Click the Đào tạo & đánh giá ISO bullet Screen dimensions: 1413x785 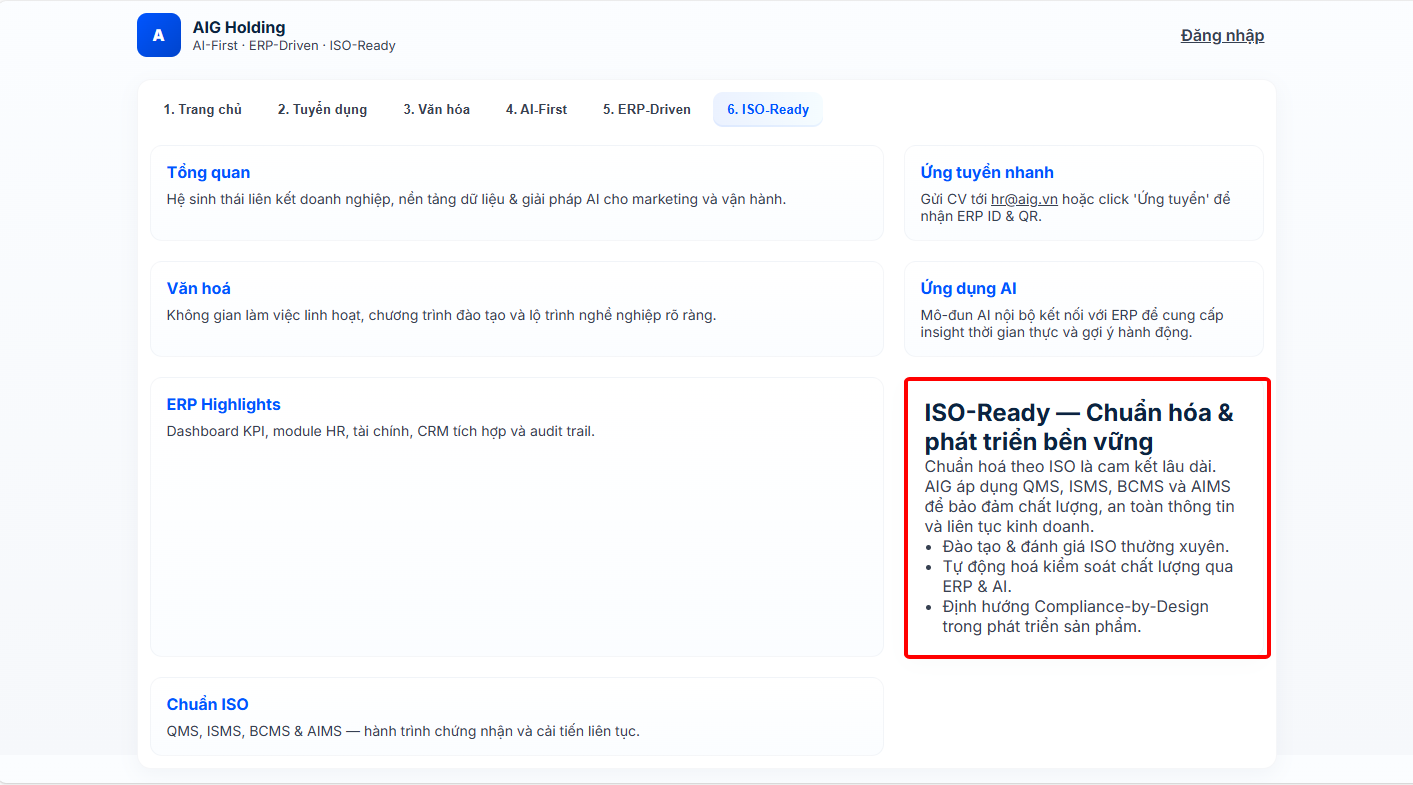click(1085, 546)
